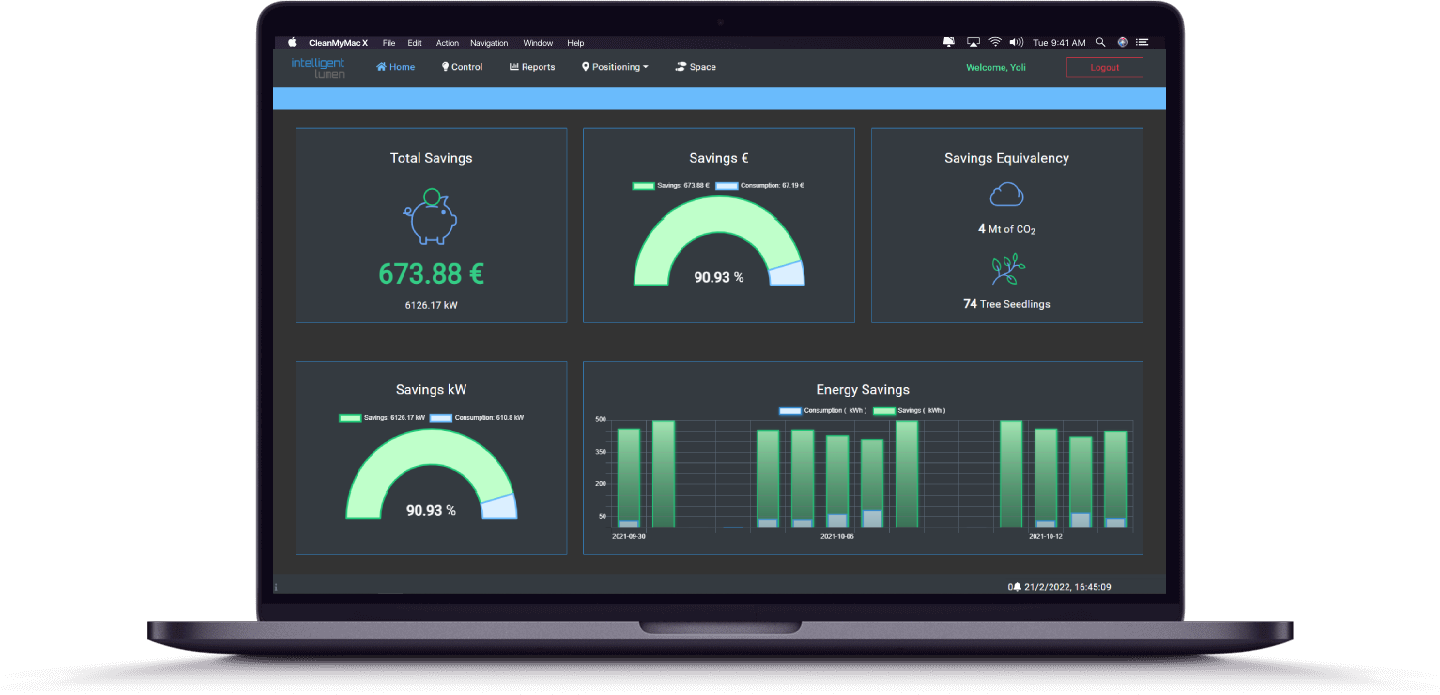Click the 2021-10-12 axis date label
The width and height of the screenshot is (1440, 695).
1045,537
